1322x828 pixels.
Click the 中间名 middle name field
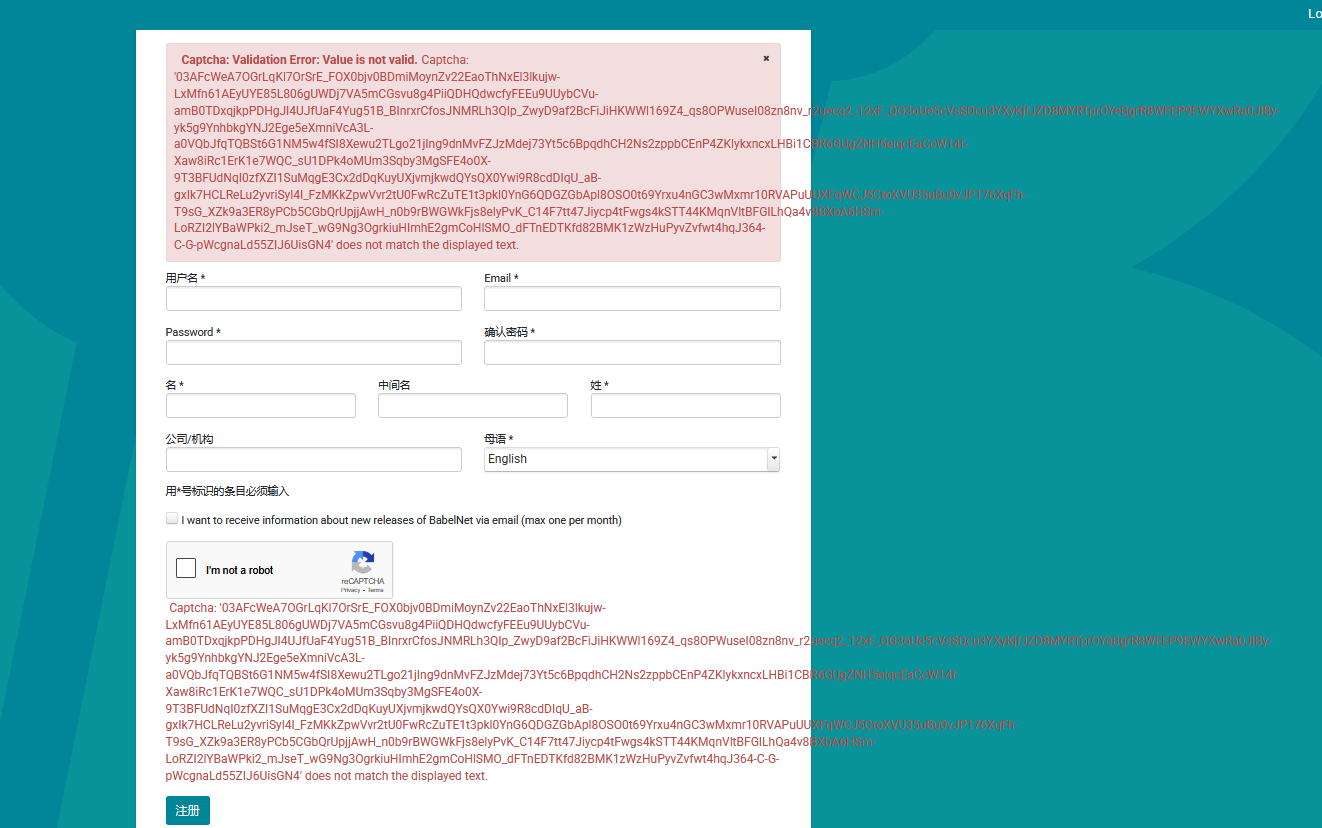click(x=473, y=405)
